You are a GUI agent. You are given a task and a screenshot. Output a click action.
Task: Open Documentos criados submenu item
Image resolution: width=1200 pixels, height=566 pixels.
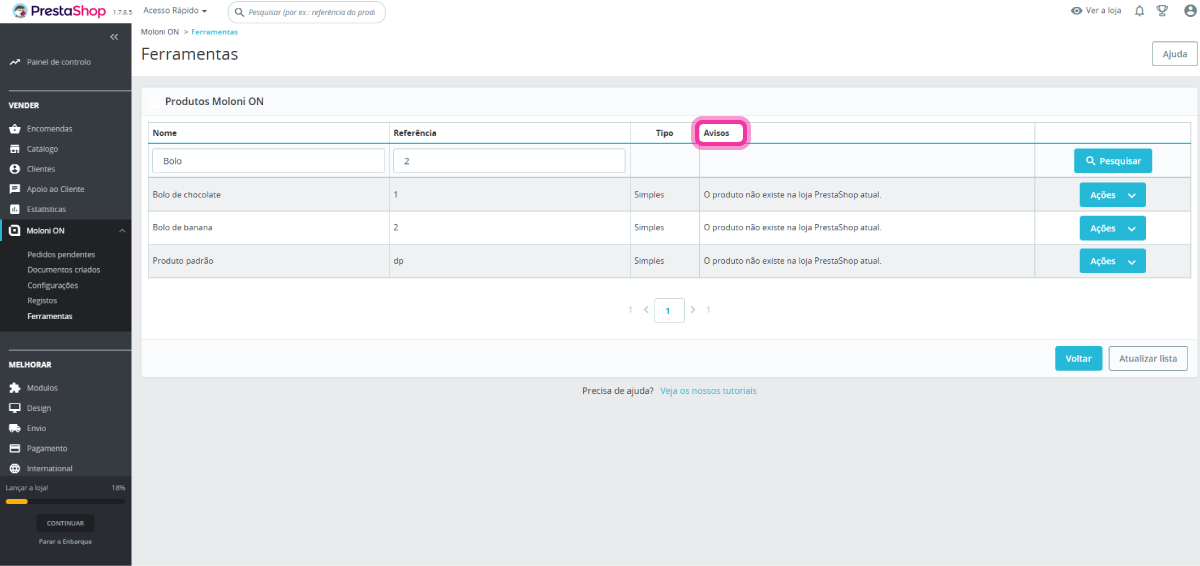(x=64, y=270)
